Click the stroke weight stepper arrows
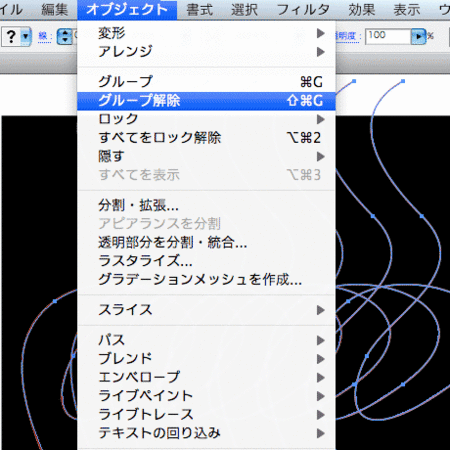 point(65,36)
